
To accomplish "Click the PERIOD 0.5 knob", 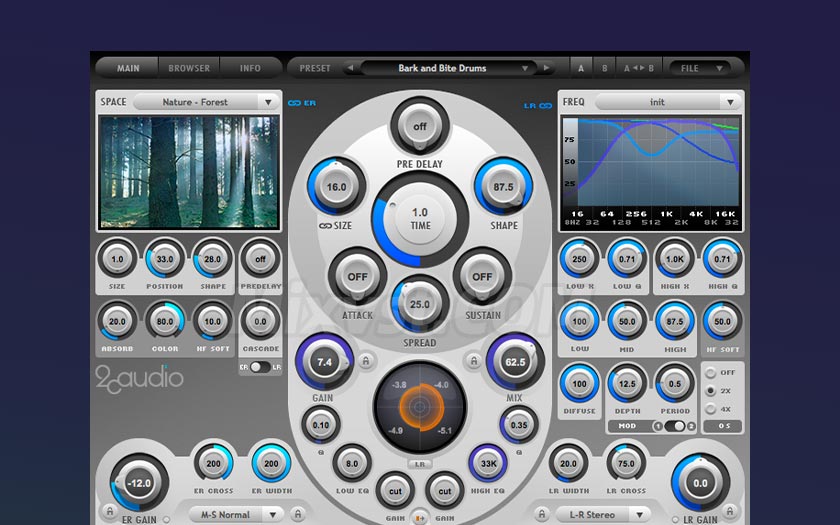I will (675, 384).
